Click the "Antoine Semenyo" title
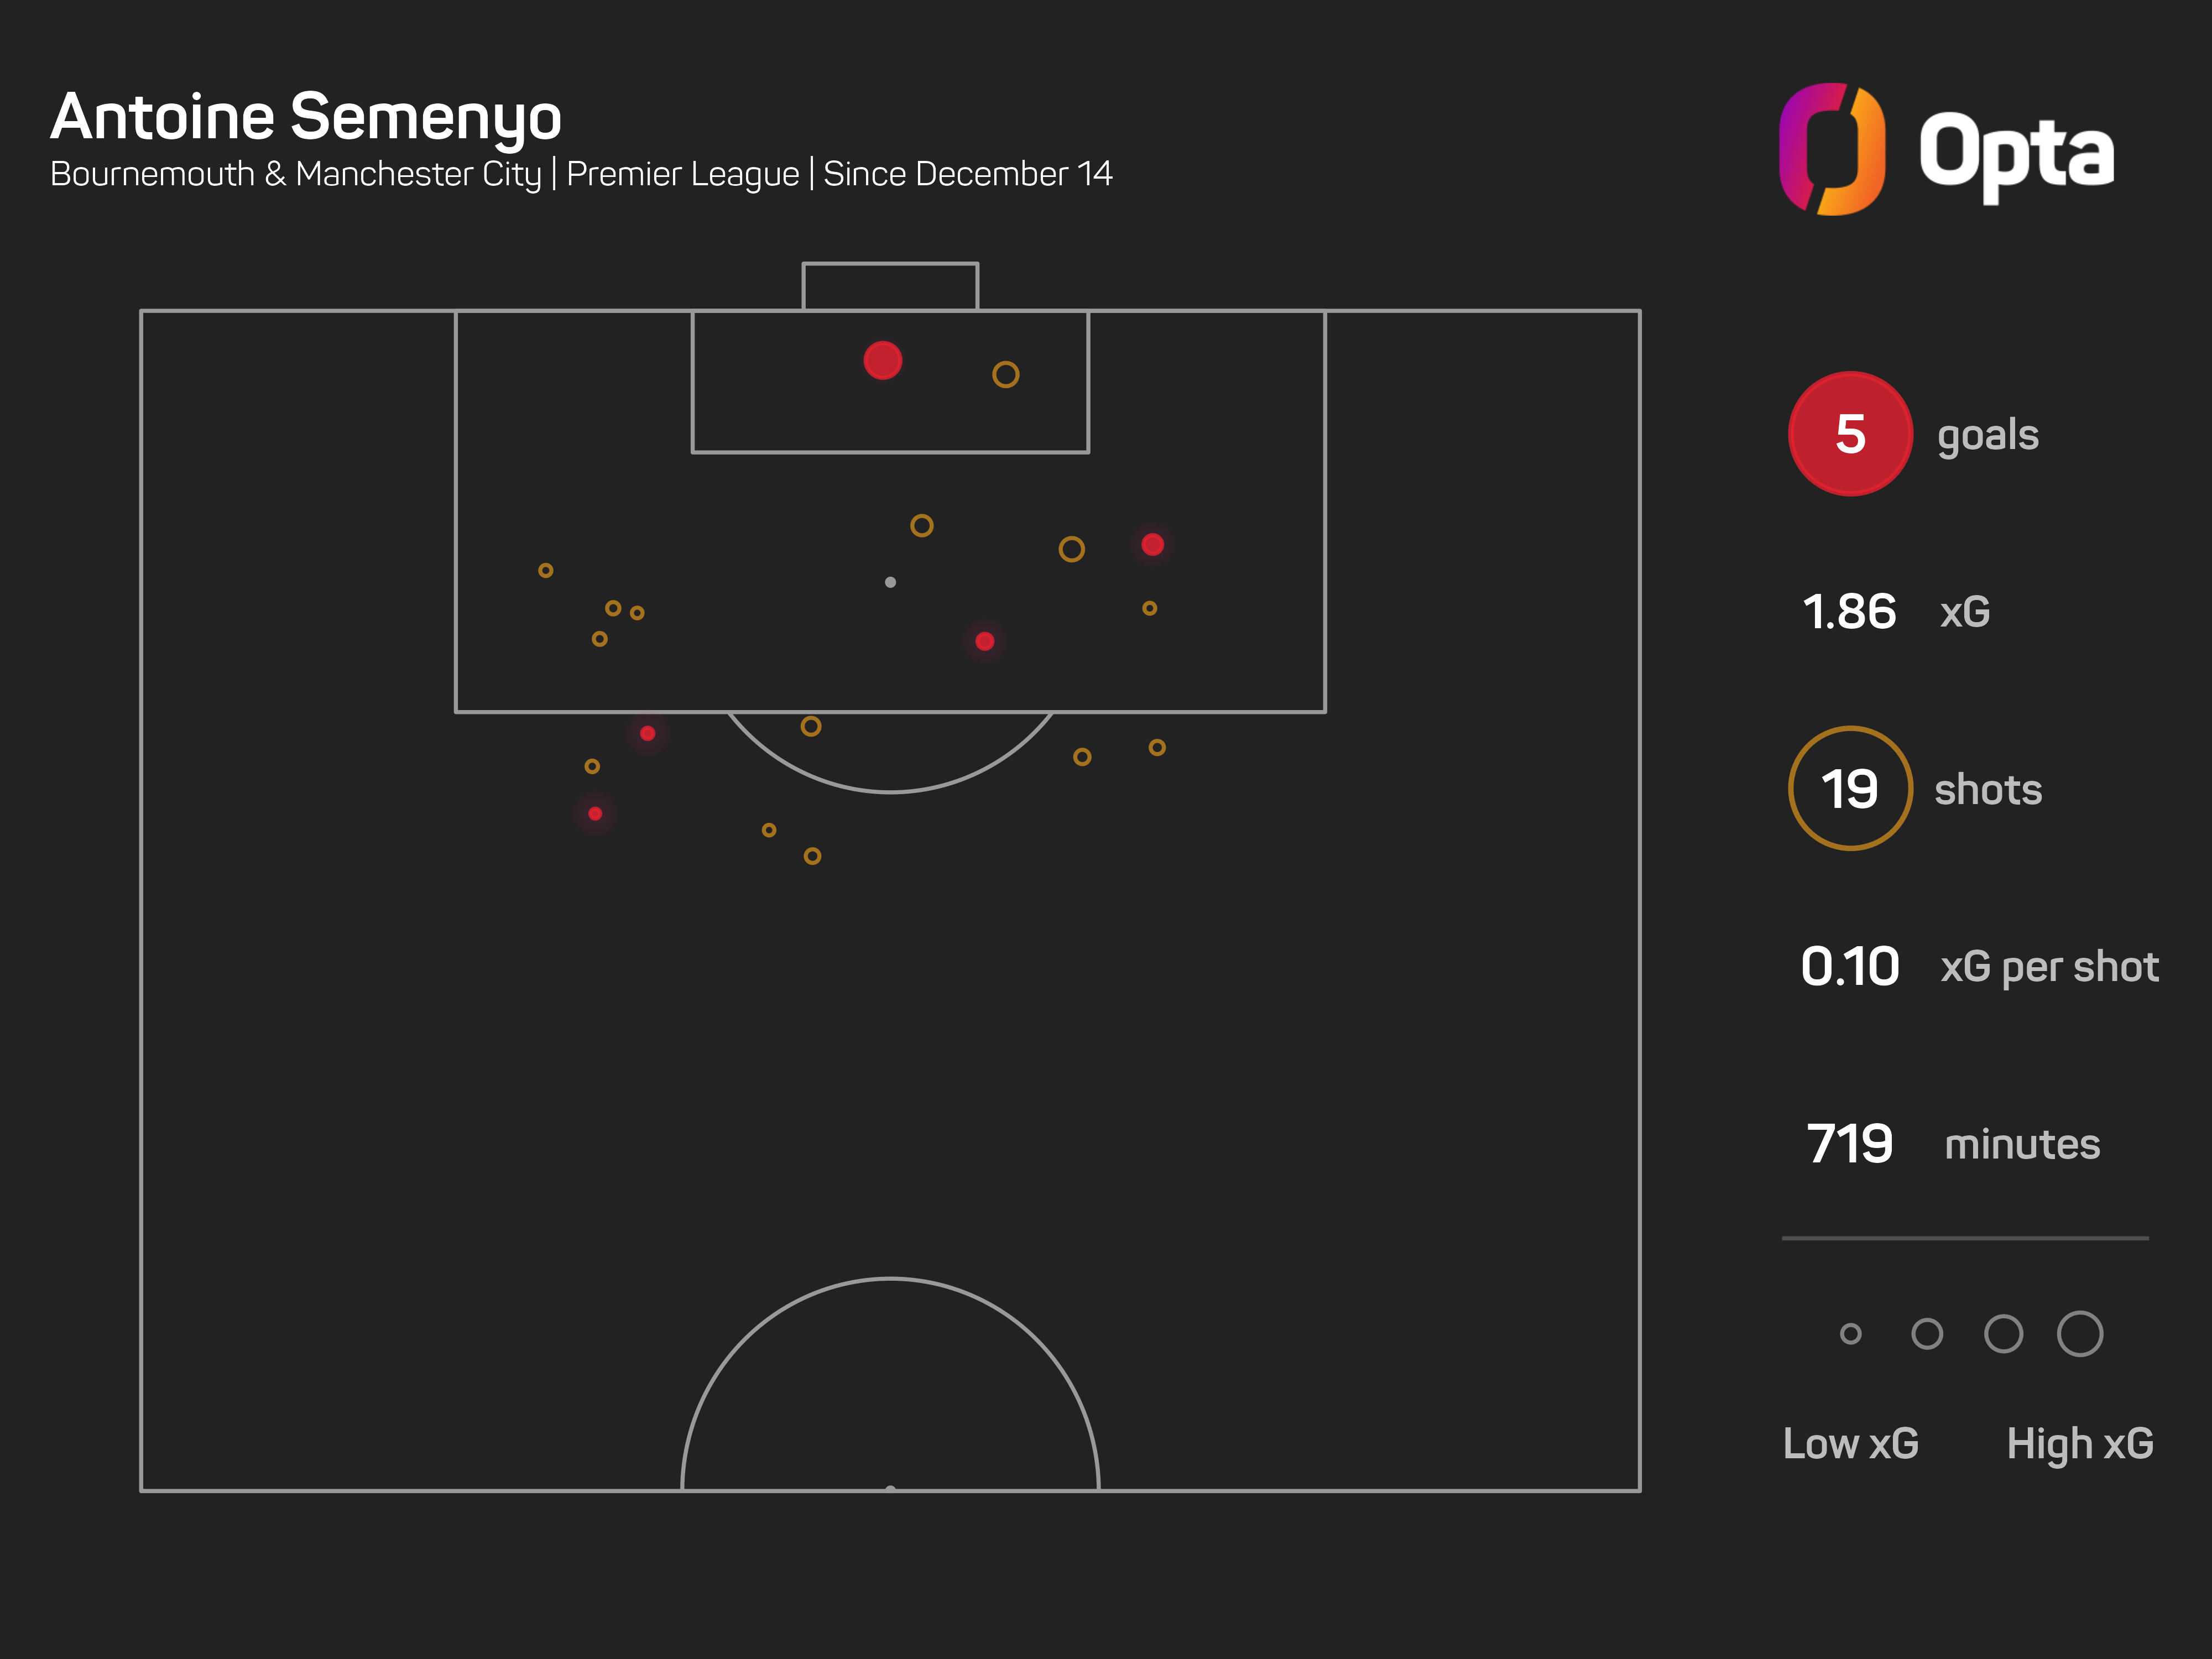 (x=306, y=117)
